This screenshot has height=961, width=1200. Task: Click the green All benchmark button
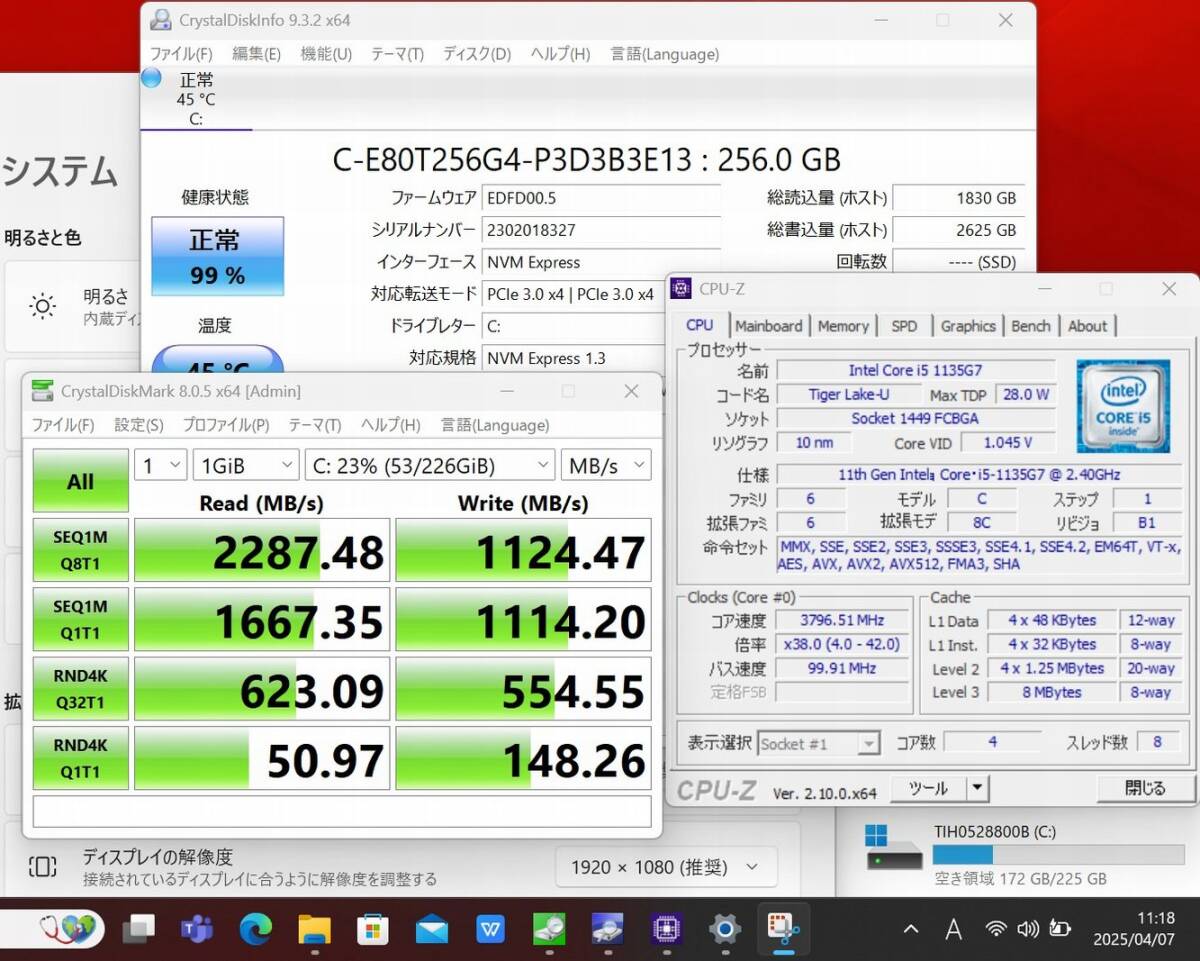80,481
